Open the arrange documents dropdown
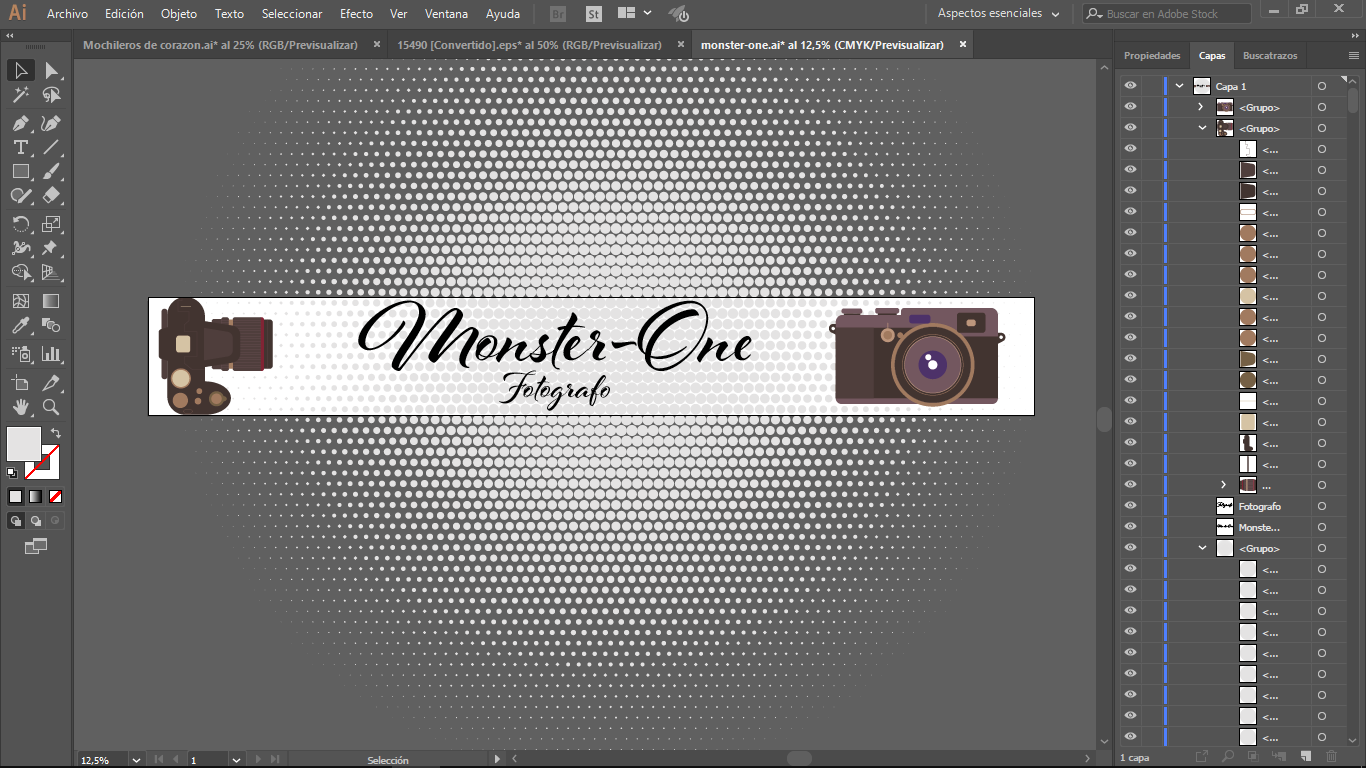 pyautogui.click(x=635, y=14)
